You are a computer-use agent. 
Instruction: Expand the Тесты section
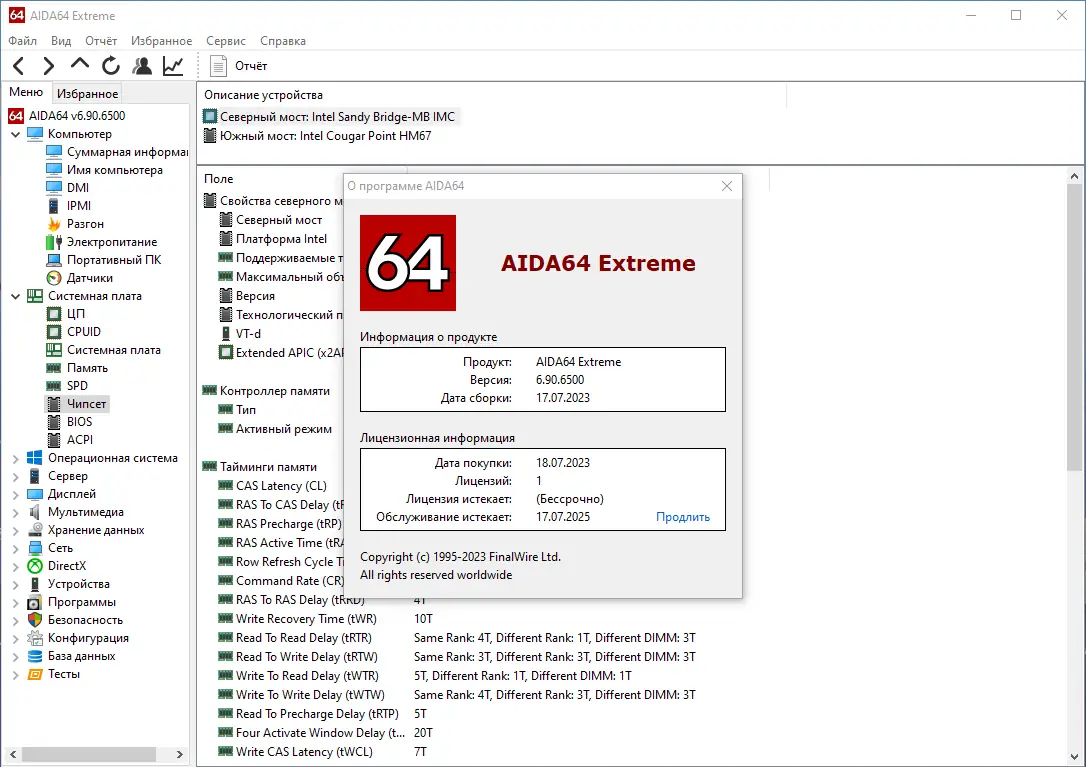(x=14, y=673)
